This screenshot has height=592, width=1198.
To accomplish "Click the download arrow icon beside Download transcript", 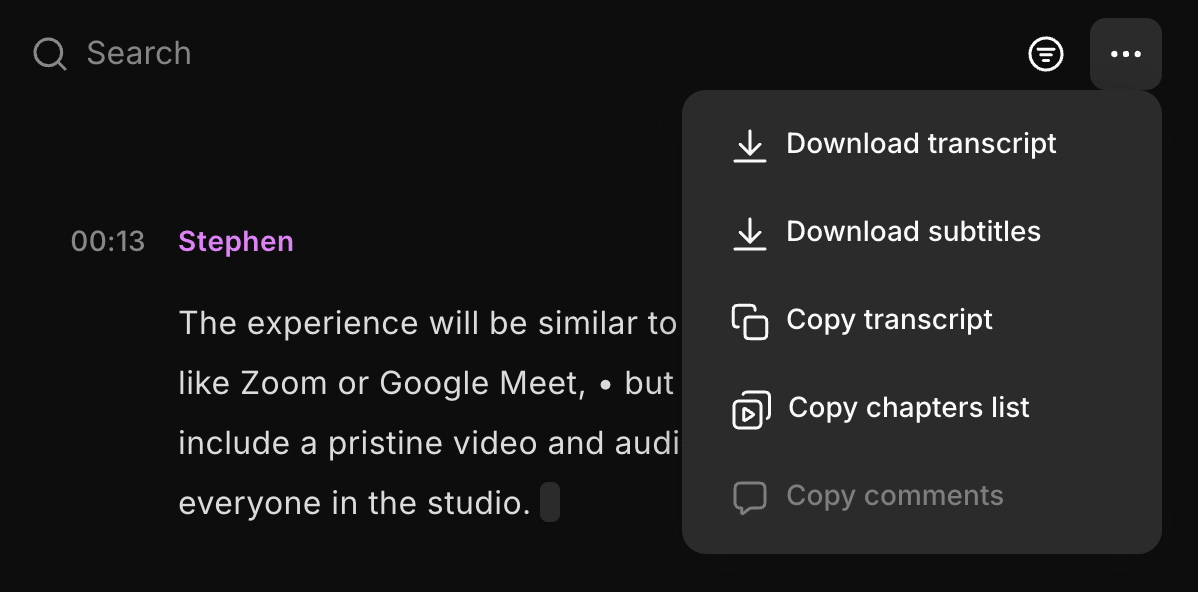I will tap(750, 145).
